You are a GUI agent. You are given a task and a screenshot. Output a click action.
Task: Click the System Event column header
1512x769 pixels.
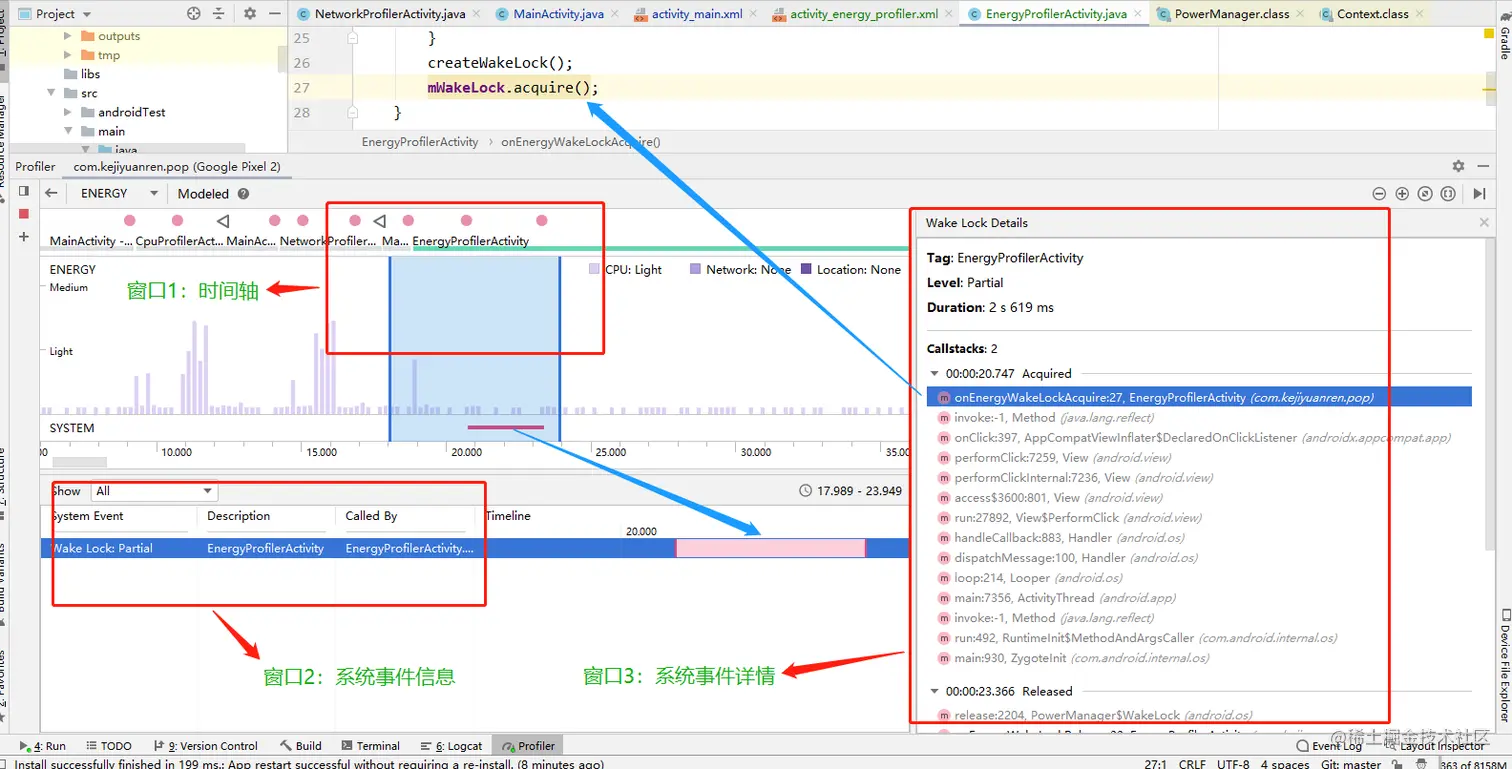point(119,516)
